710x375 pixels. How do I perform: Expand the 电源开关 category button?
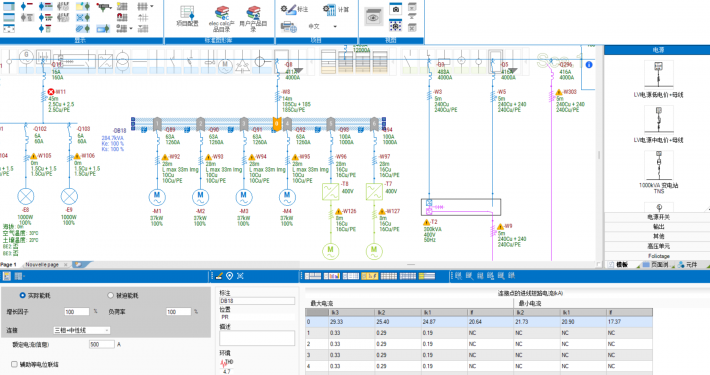pyautogui.click(x=658, y=217)
